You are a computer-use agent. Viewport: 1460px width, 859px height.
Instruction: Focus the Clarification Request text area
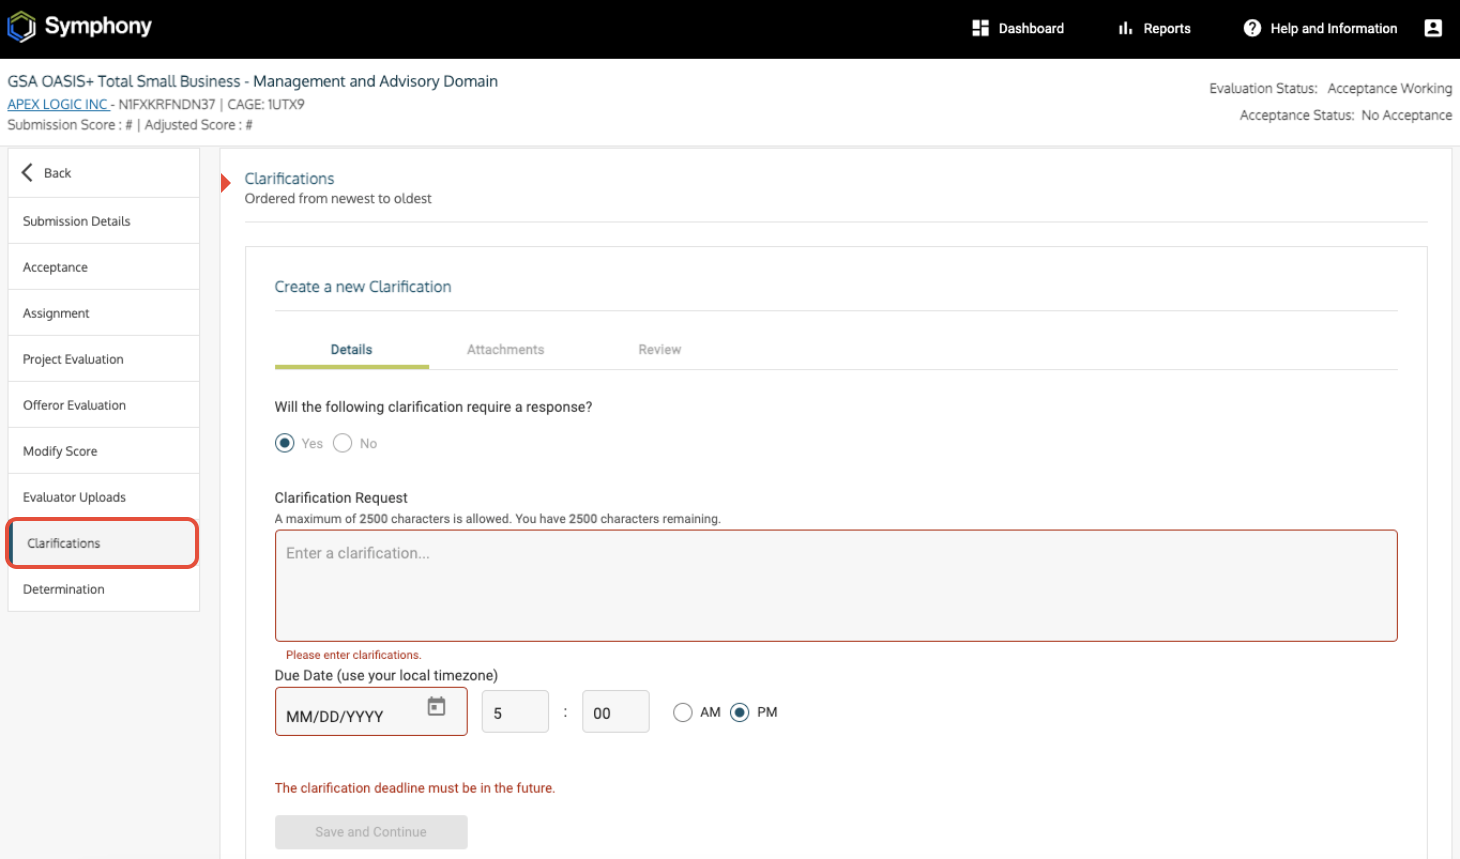point(836,586)
